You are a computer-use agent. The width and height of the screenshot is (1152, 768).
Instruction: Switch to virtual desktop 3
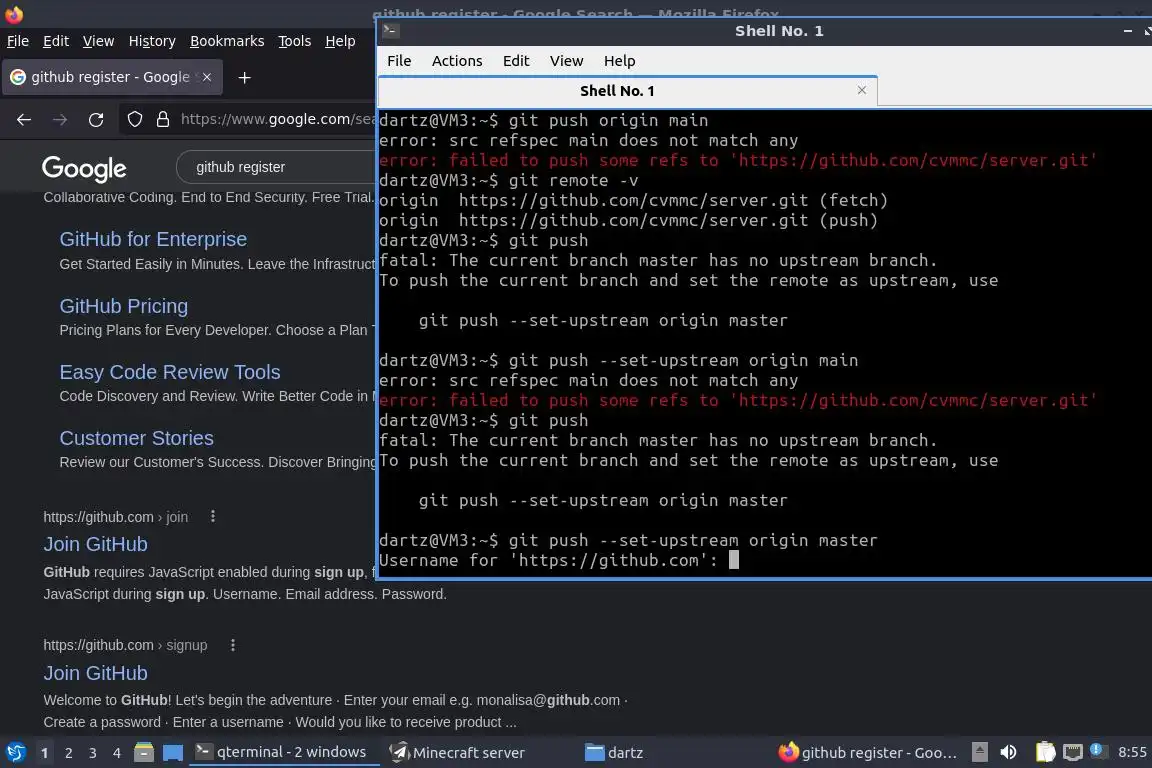point(93,753)
